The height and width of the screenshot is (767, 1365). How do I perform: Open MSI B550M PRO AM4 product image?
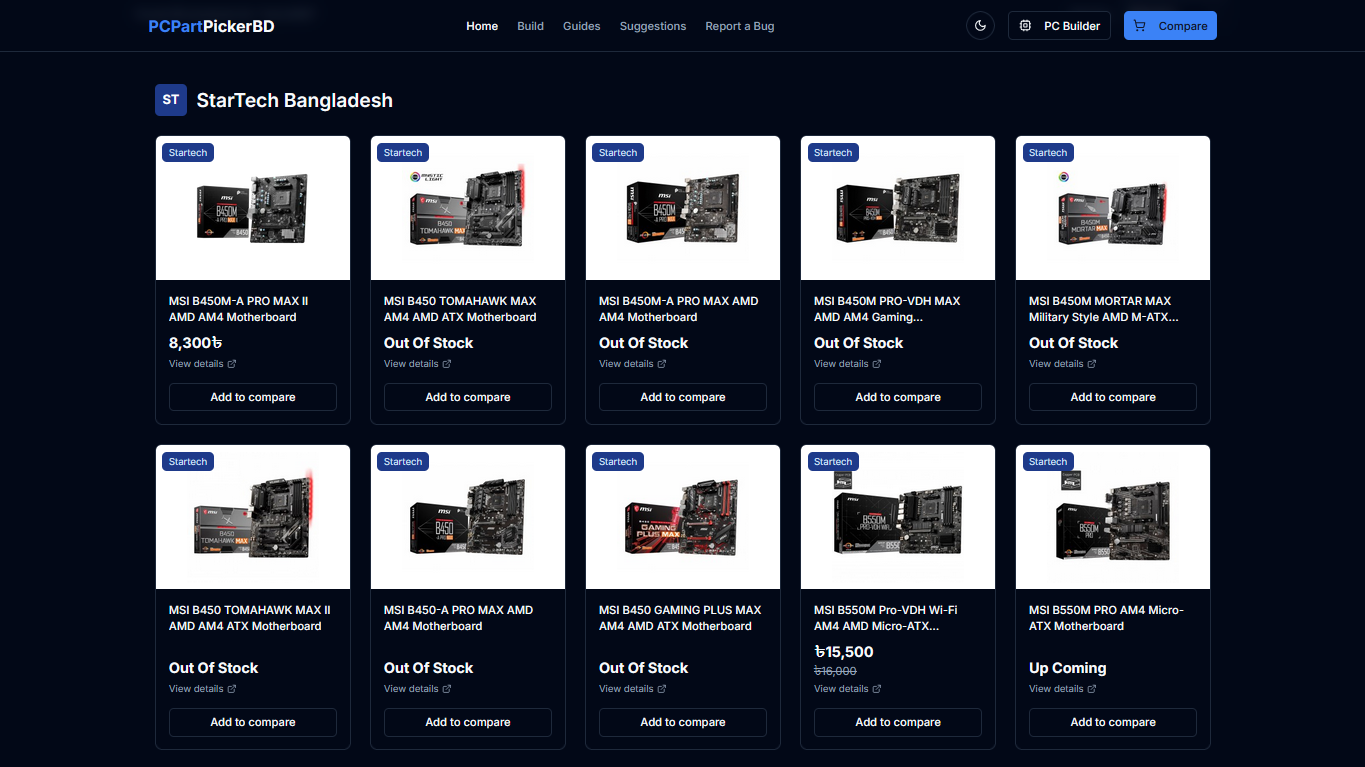(x=1113, y=517)
